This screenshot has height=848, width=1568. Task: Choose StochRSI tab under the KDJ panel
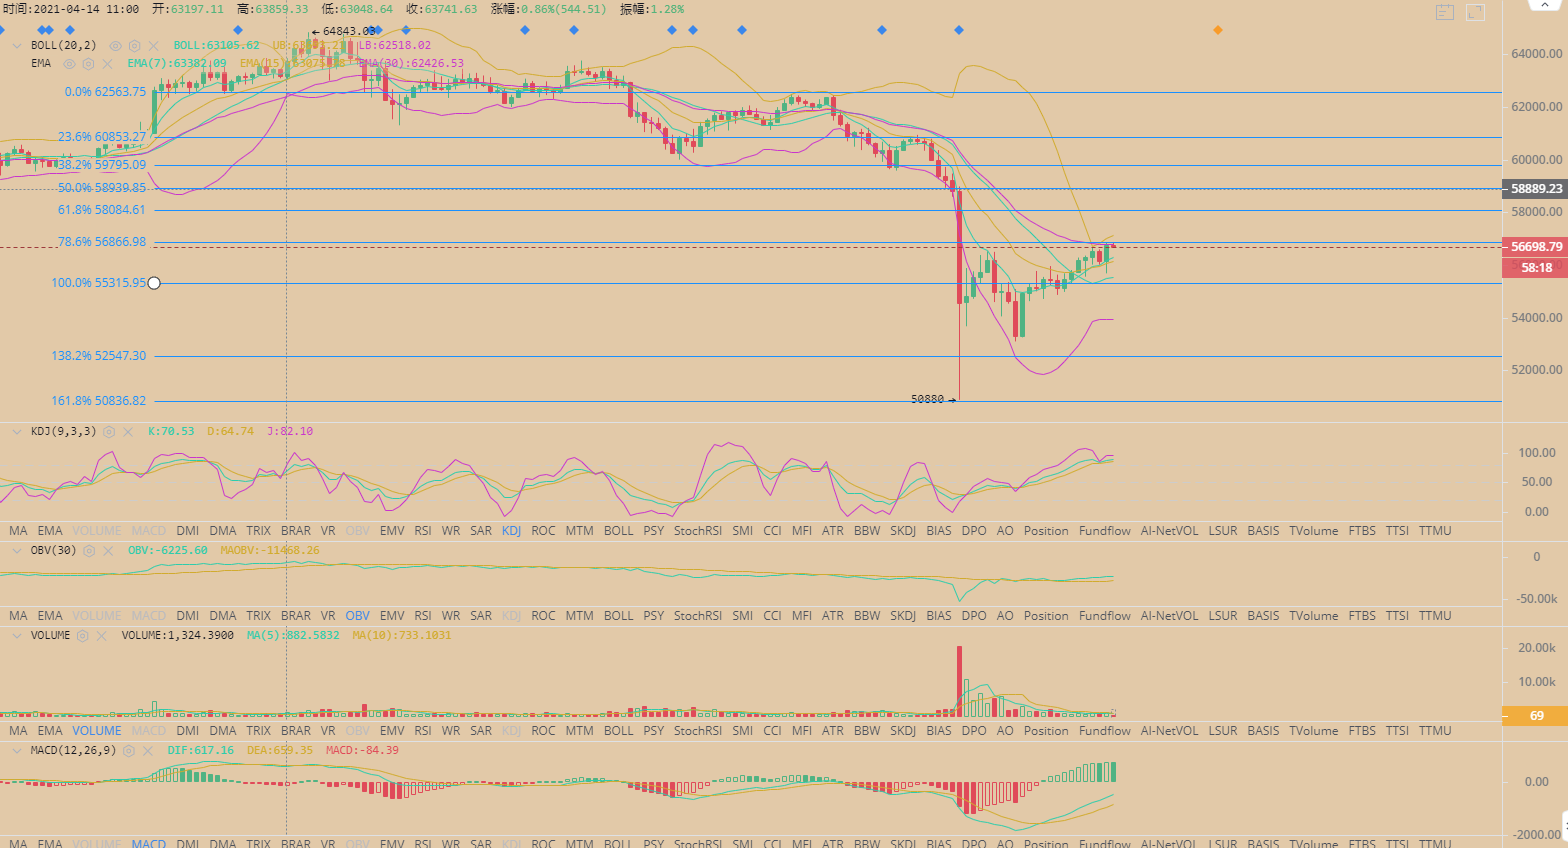point(698,531)
